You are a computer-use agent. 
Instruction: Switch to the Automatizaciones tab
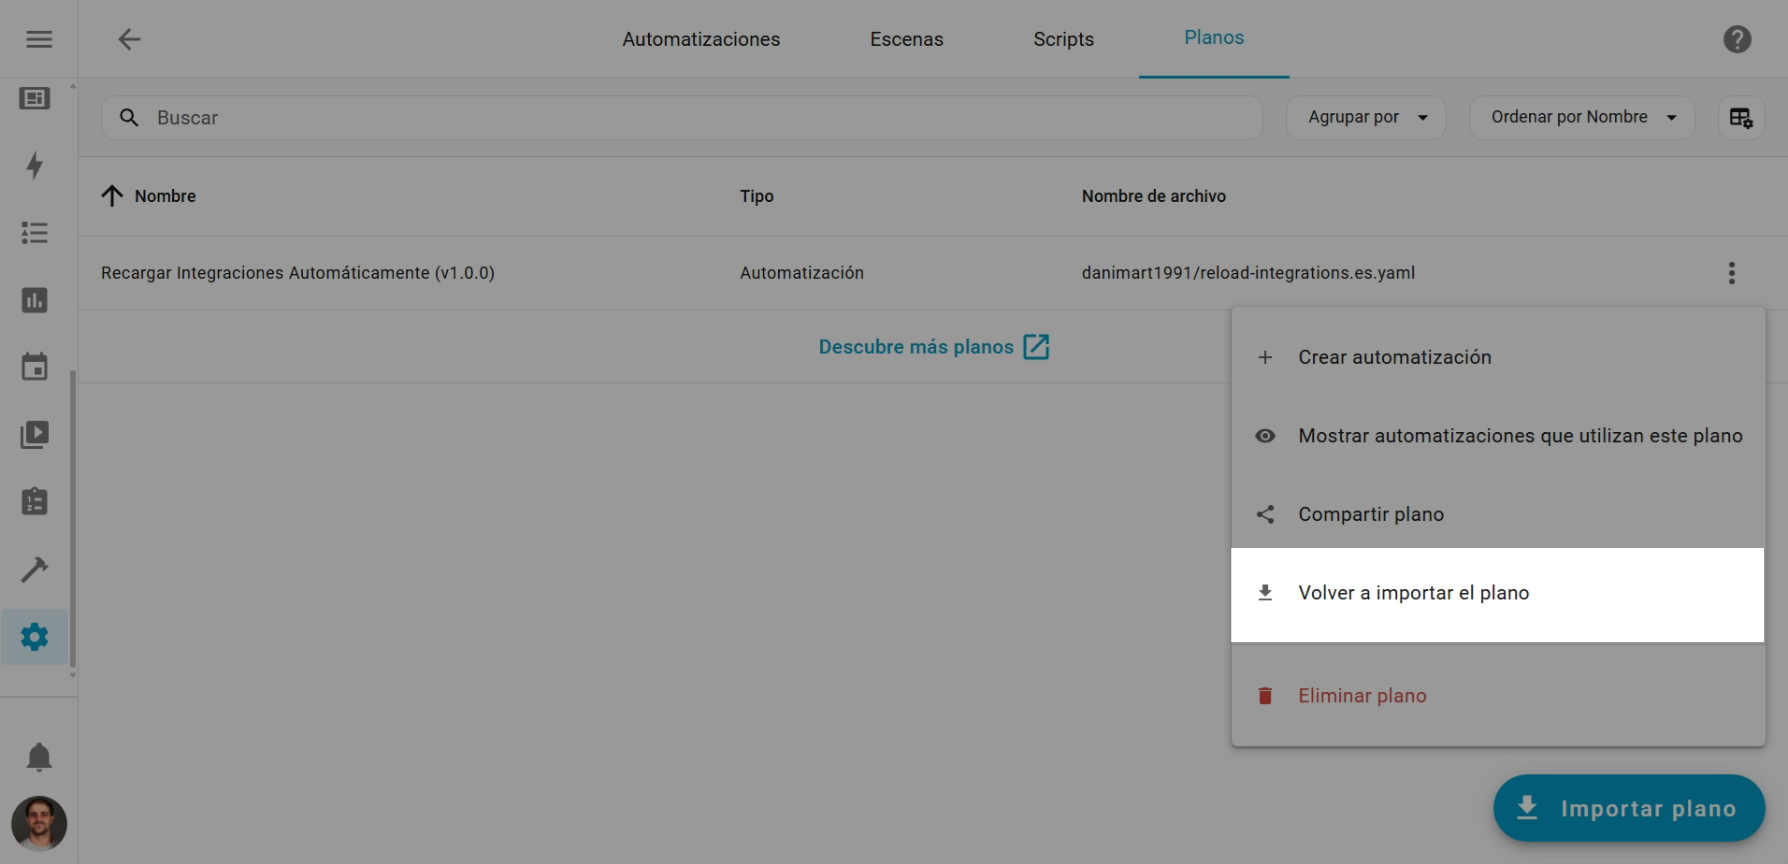[x=701, y=39]
